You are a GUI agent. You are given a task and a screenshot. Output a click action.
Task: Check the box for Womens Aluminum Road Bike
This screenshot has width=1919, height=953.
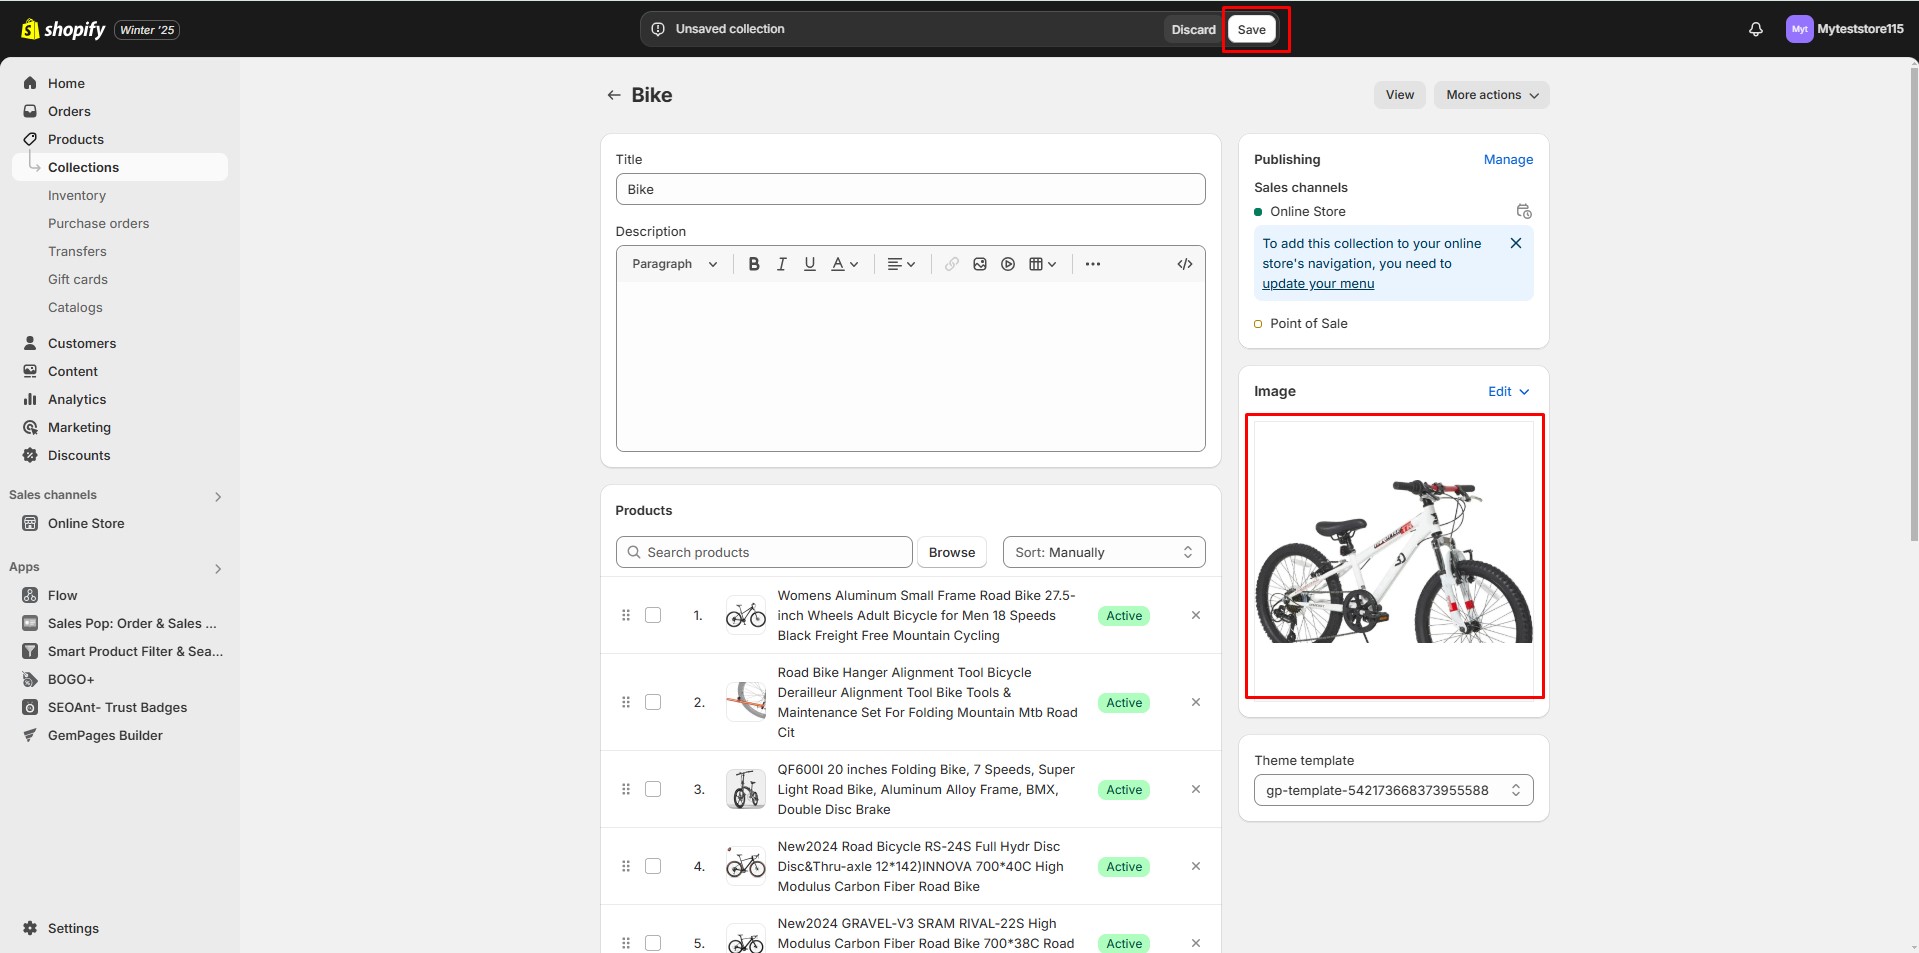pyautogui.click(x=653, y=615)
